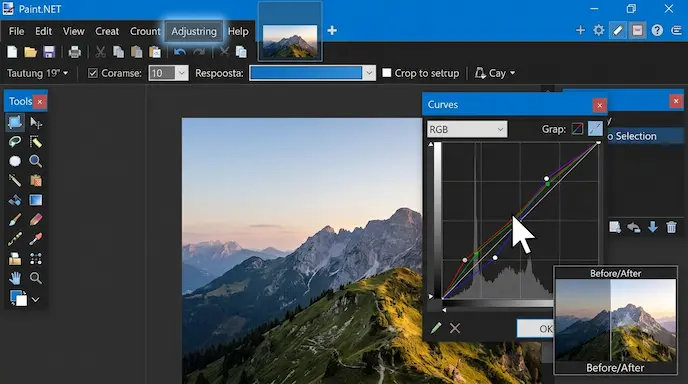
Task: Open the RGB channel dropdown
Action: [x=467, y=129]
